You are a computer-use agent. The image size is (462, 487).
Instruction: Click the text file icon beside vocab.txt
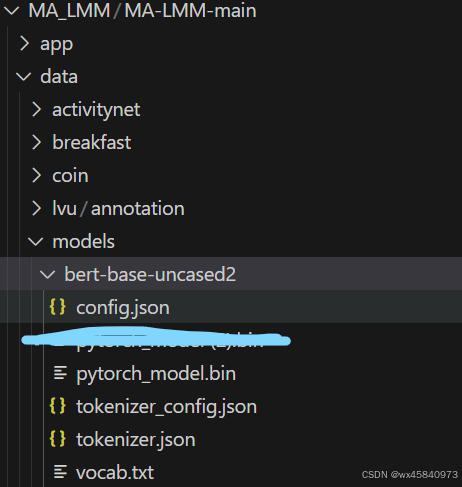pyautogui.click(x=60, y=472)
